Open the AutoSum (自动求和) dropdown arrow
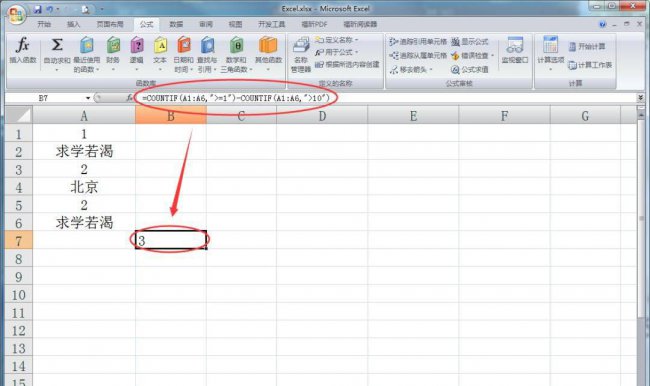 (x=57, y=70)
